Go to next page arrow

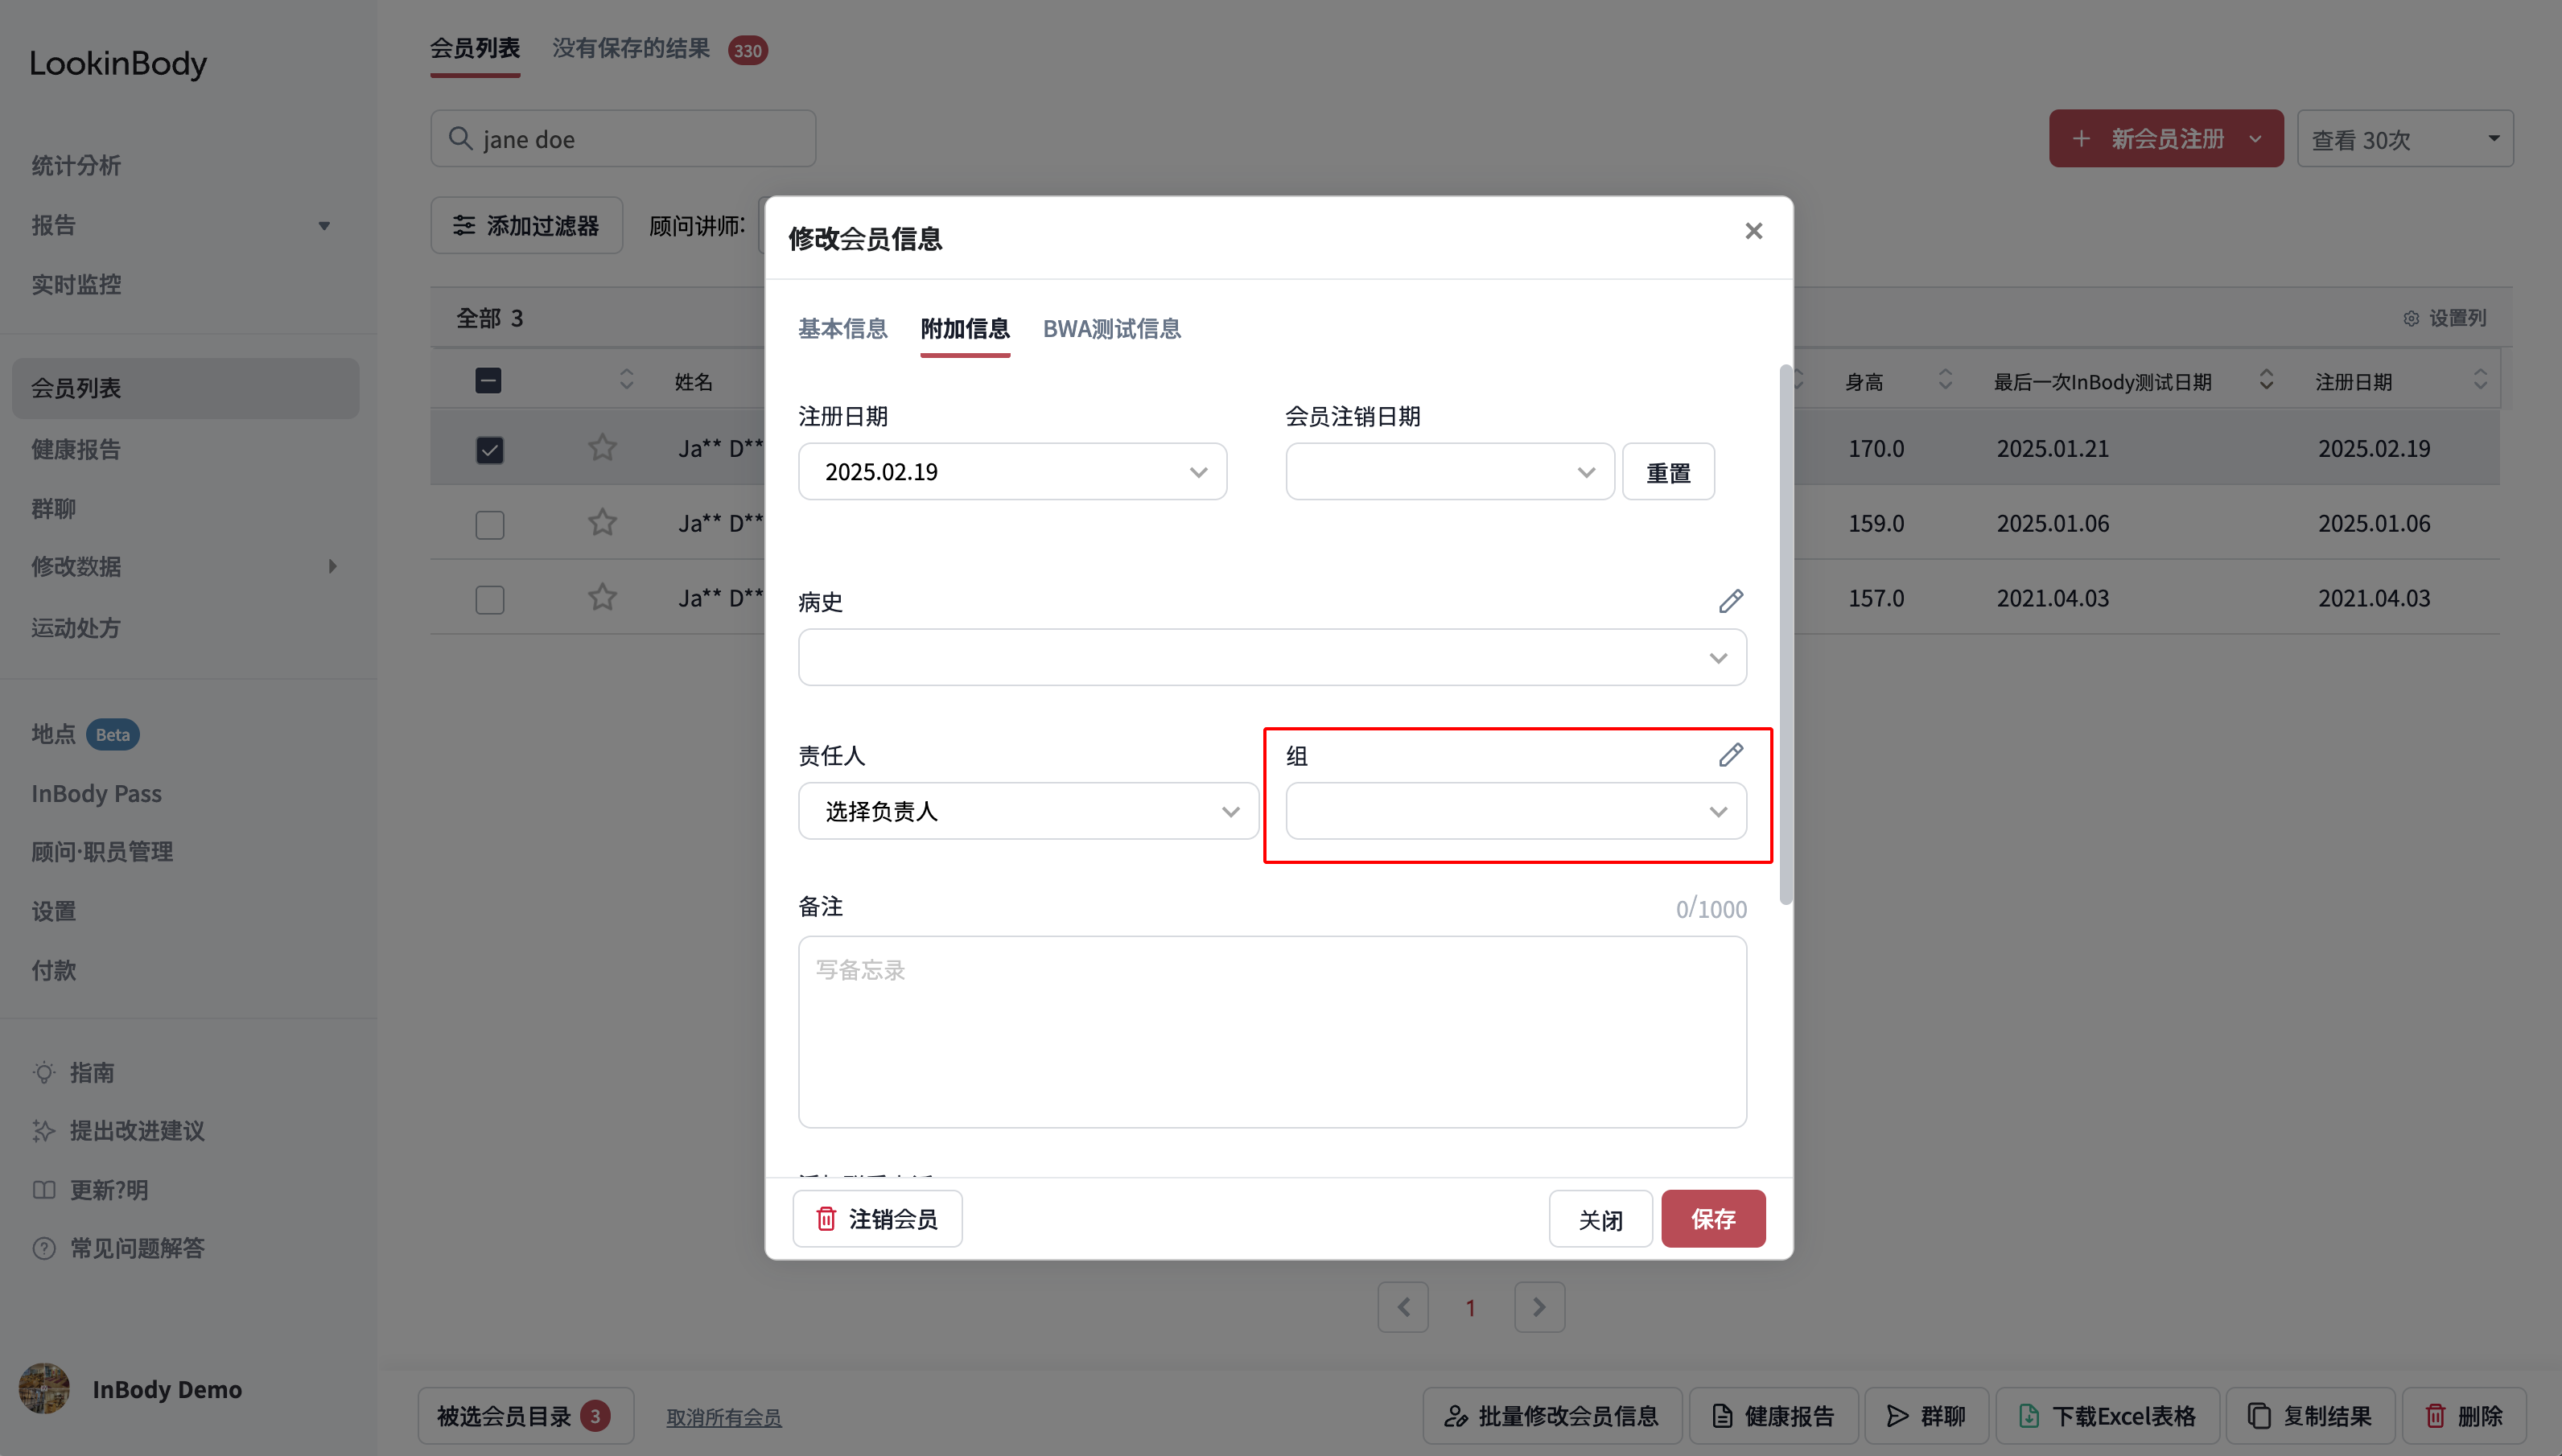coord(1539,1307)
